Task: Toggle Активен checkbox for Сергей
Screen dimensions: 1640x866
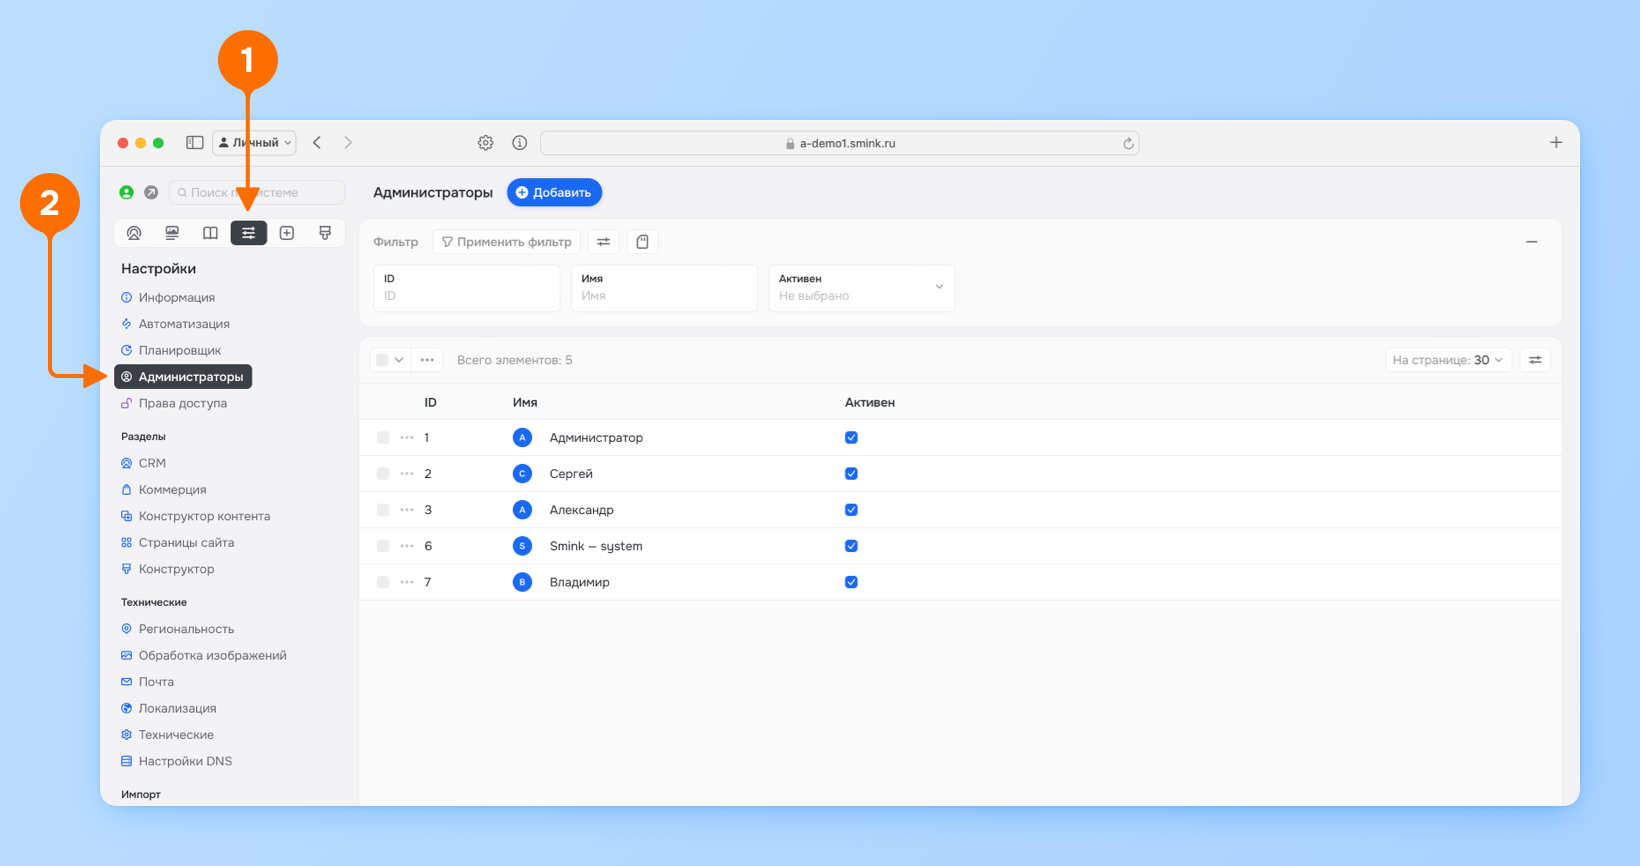Action: coord(851,474)
